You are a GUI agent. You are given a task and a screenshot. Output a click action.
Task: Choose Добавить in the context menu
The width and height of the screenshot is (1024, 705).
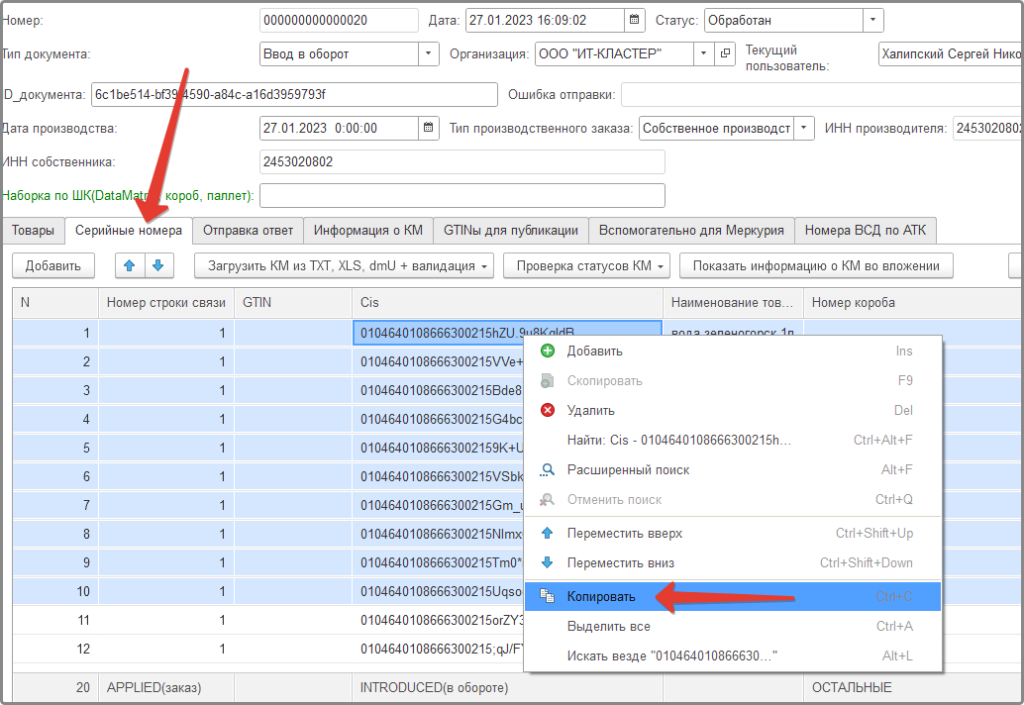[x=733, y=351]
